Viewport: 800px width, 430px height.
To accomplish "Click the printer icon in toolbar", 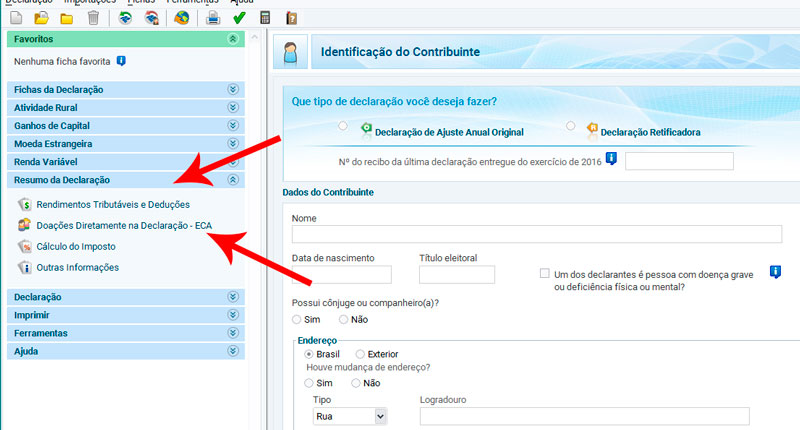I will [213, 18].
